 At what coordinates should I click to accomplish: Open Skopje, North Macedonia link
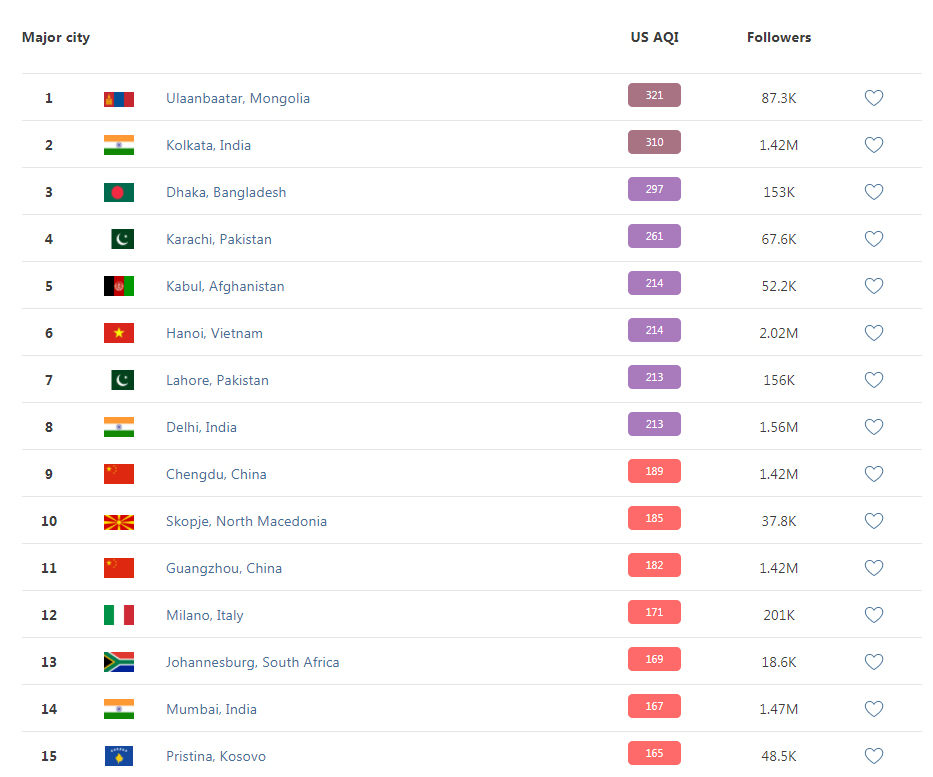(246, 521)
